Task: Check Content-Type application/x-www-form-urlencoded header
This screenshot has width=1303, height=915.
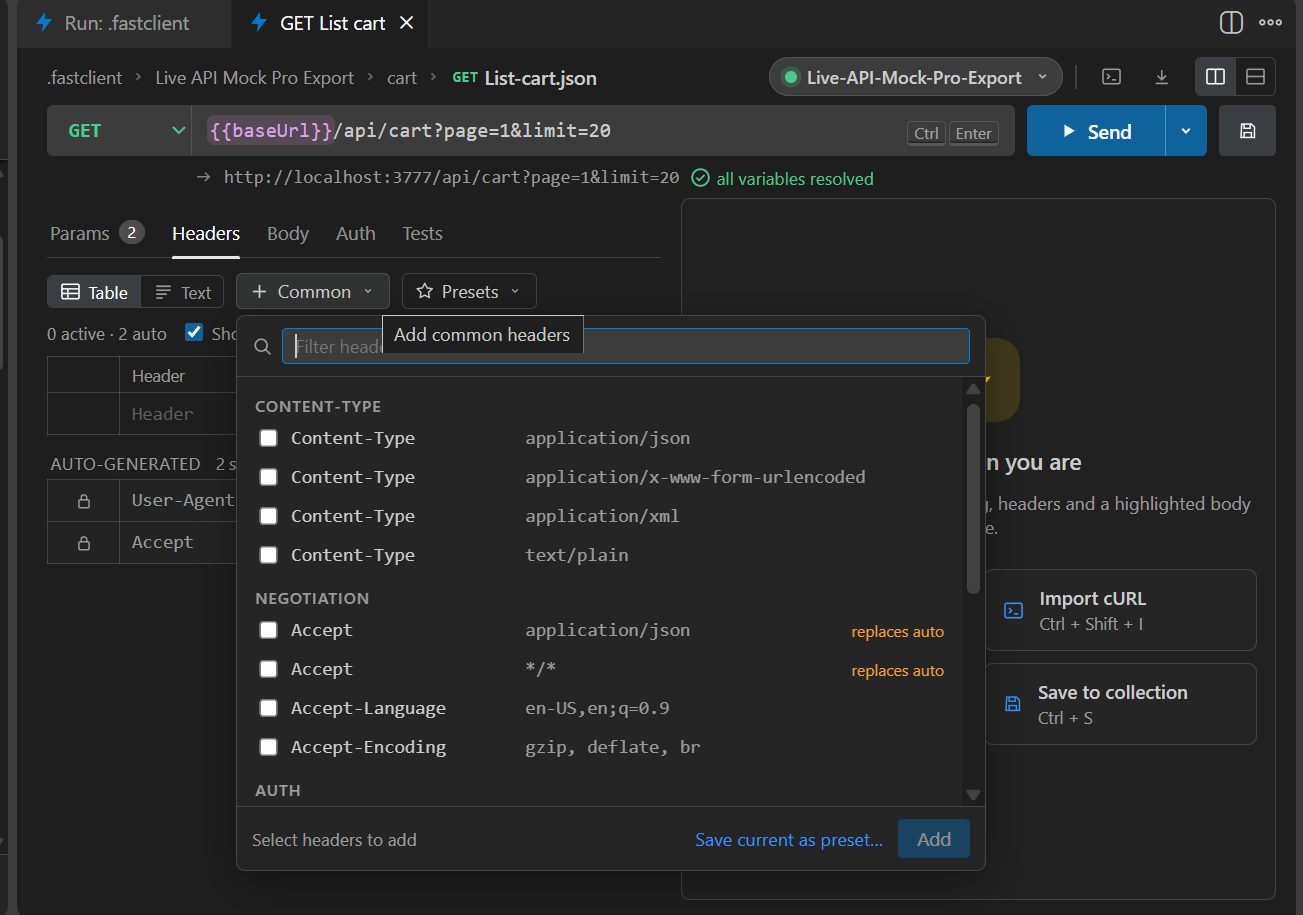Action: [x=268, y=477]
